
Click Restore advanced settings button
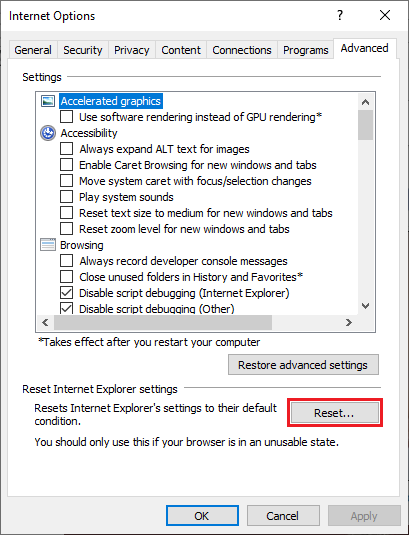[303, 365]
